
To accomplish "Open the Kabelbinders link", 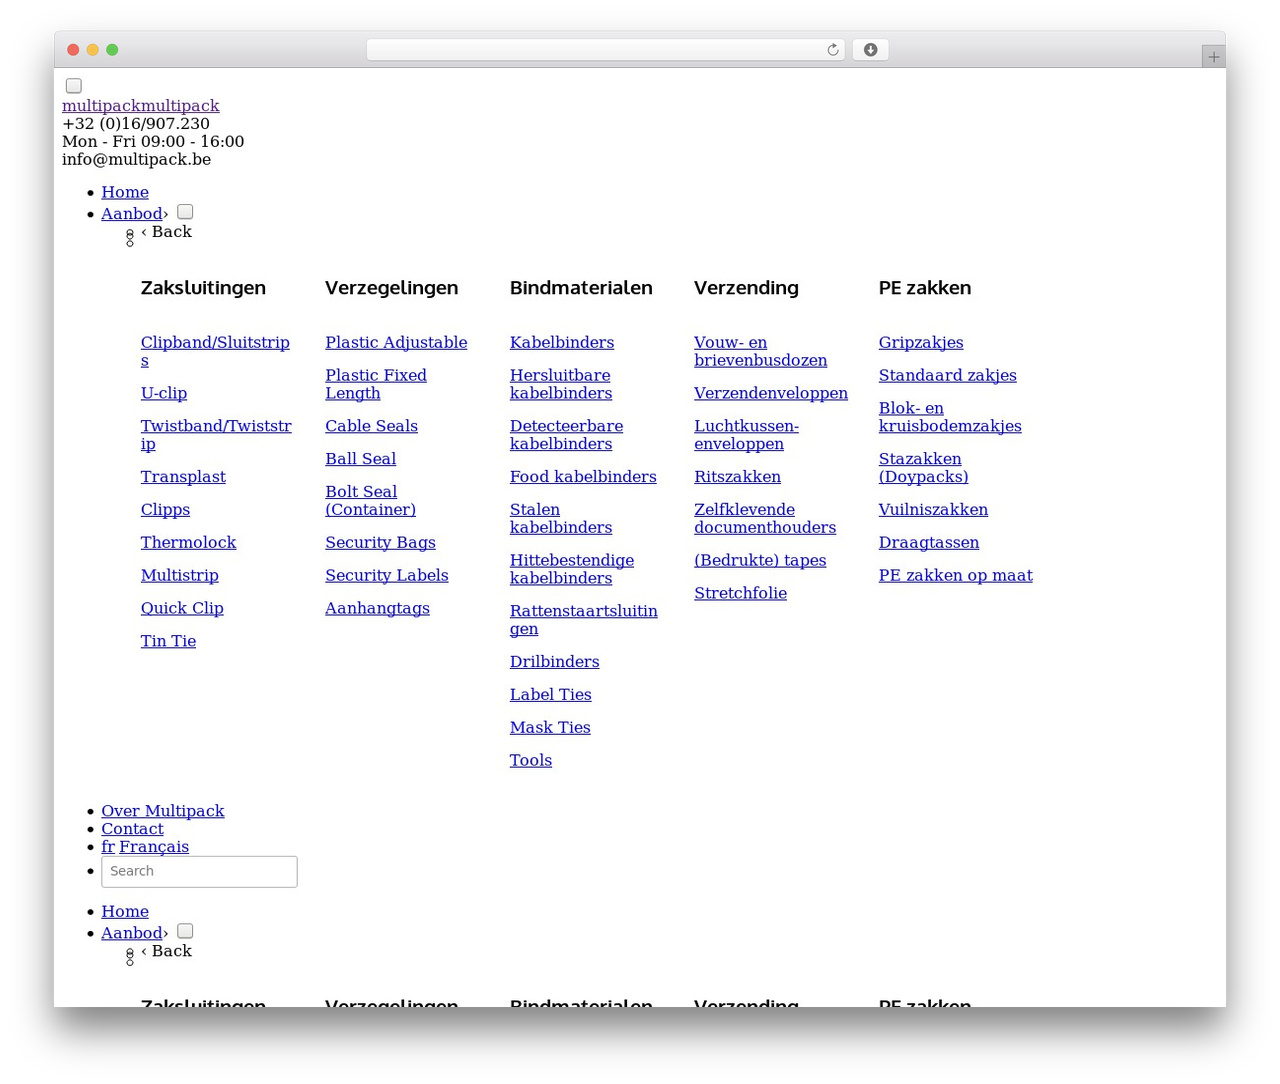I will tap(562, 342).
